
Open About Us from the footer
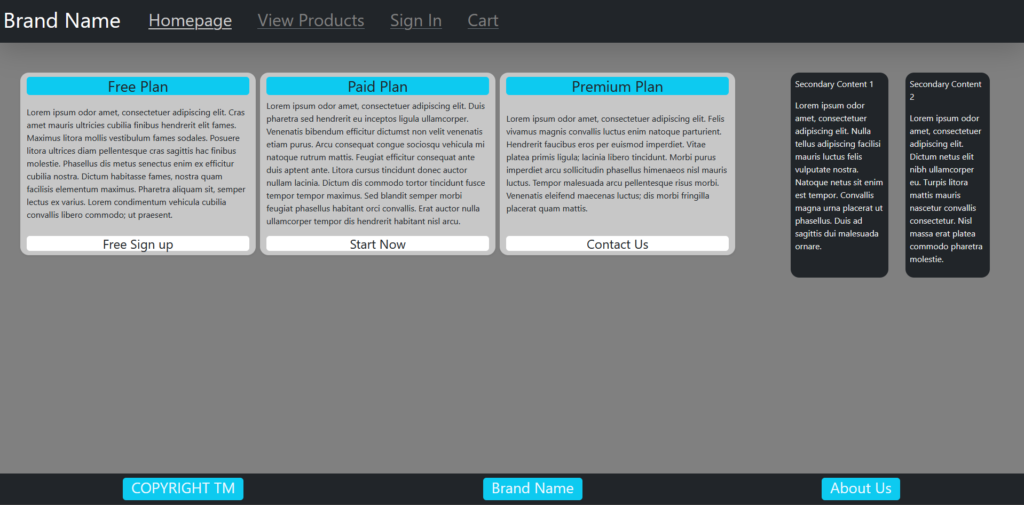point(860,488)
